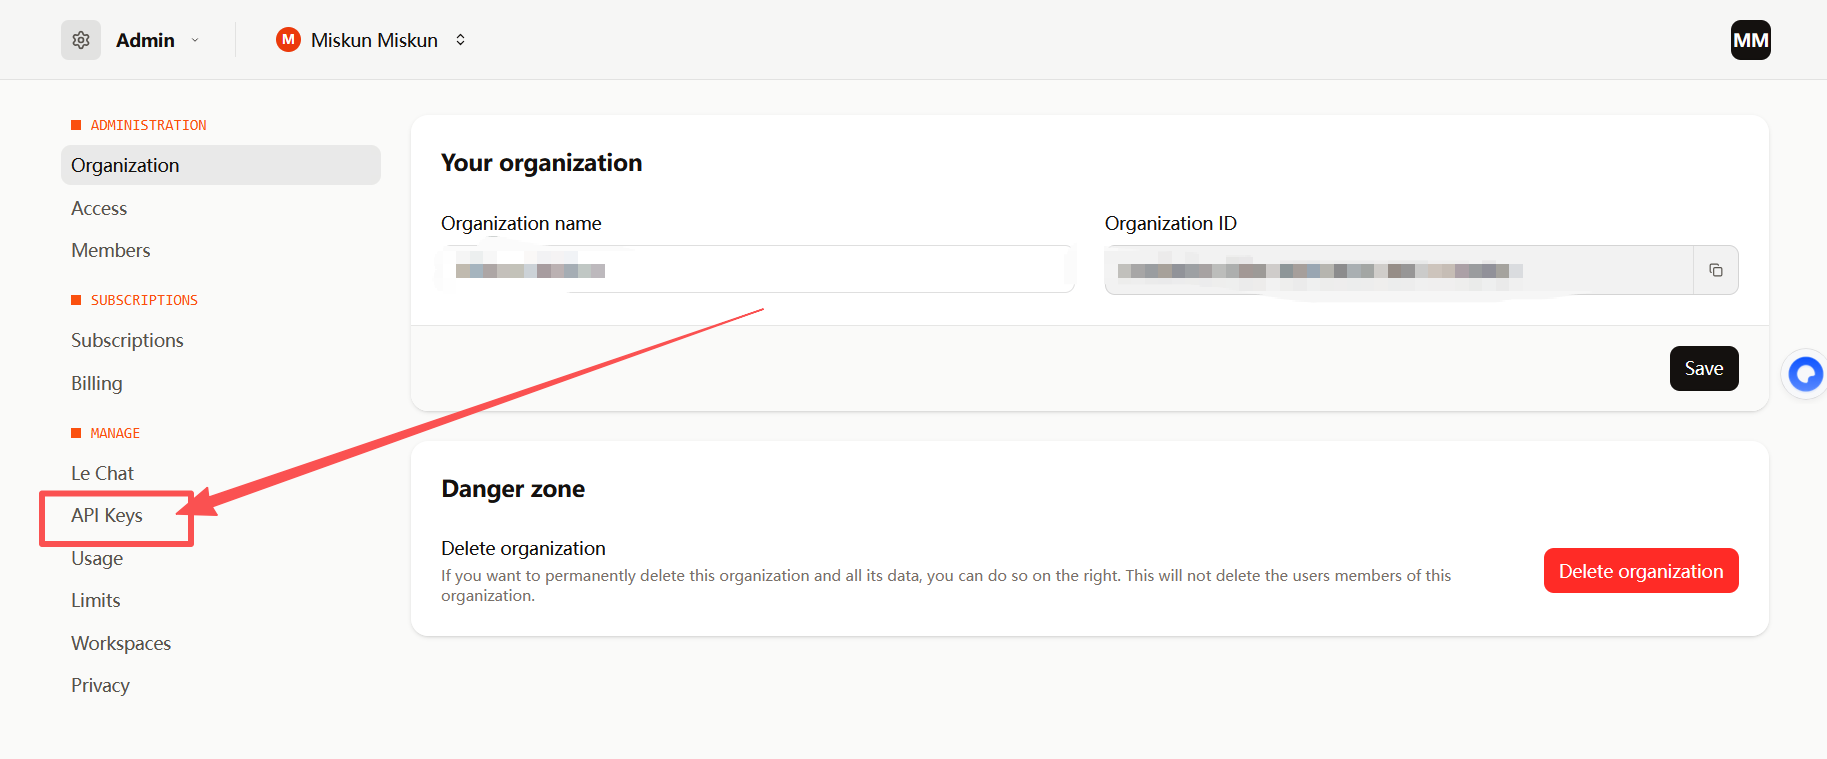Screen dimensions: 1827x759
Task: Open the Limits page
Action: [x=96, y=600]
